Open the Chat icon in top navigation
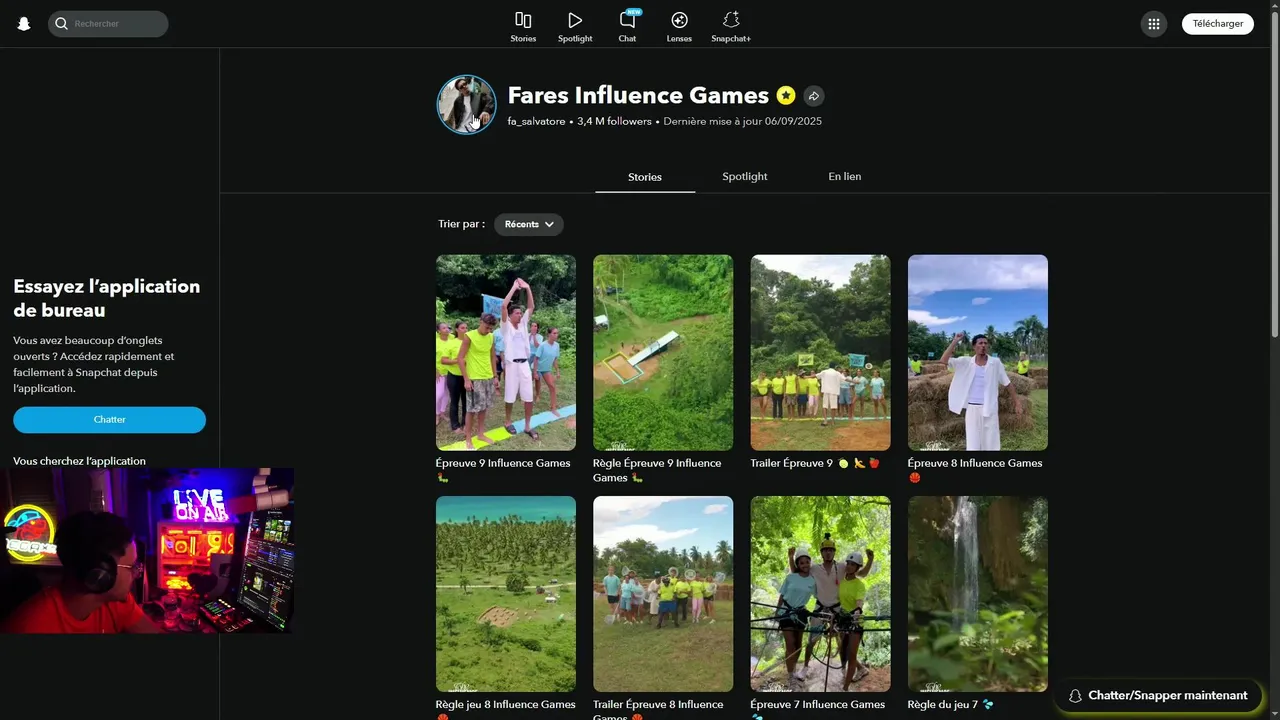 [x=627, y=27]
